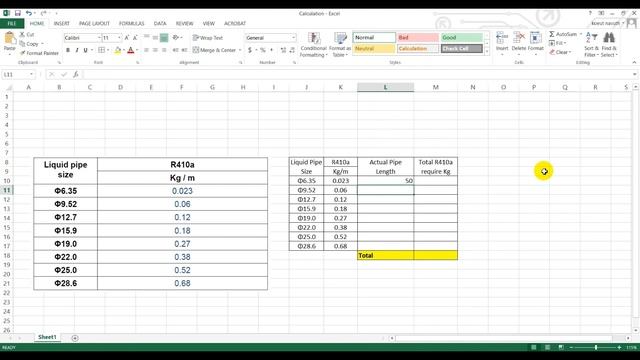Save the workbook from the quick access toolbar
Viewport: 640px width, 360px height.
click(x=18, y=13)
